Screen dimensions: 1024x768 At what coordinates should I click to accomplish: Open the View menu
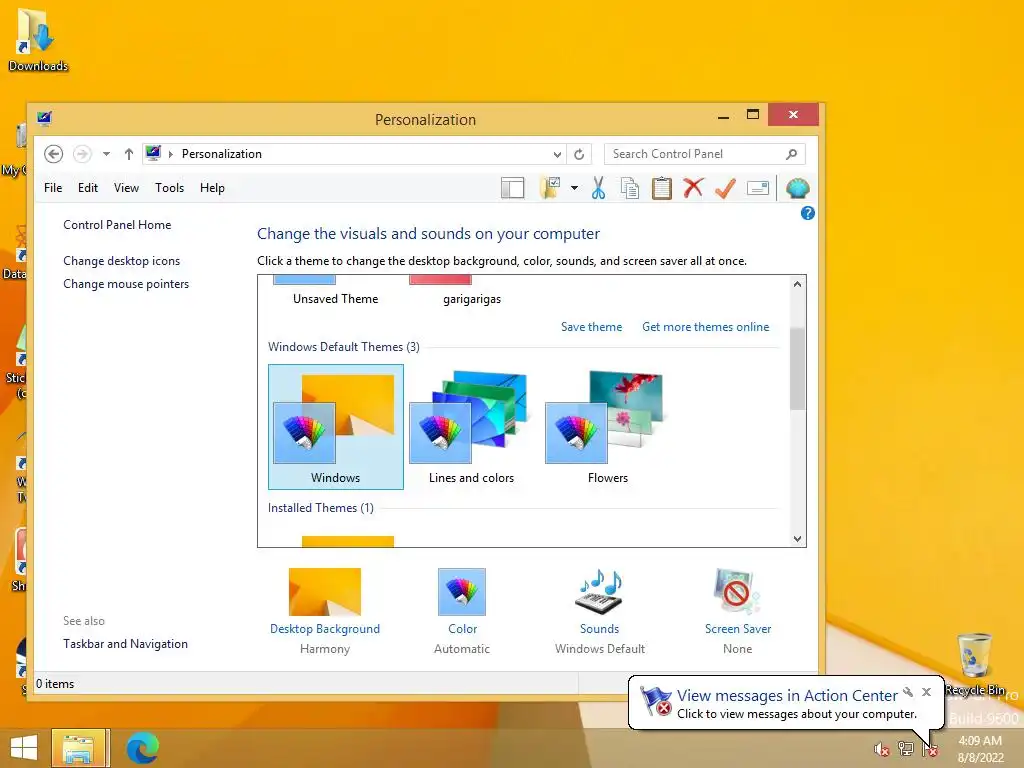click(x=126, y=188)
